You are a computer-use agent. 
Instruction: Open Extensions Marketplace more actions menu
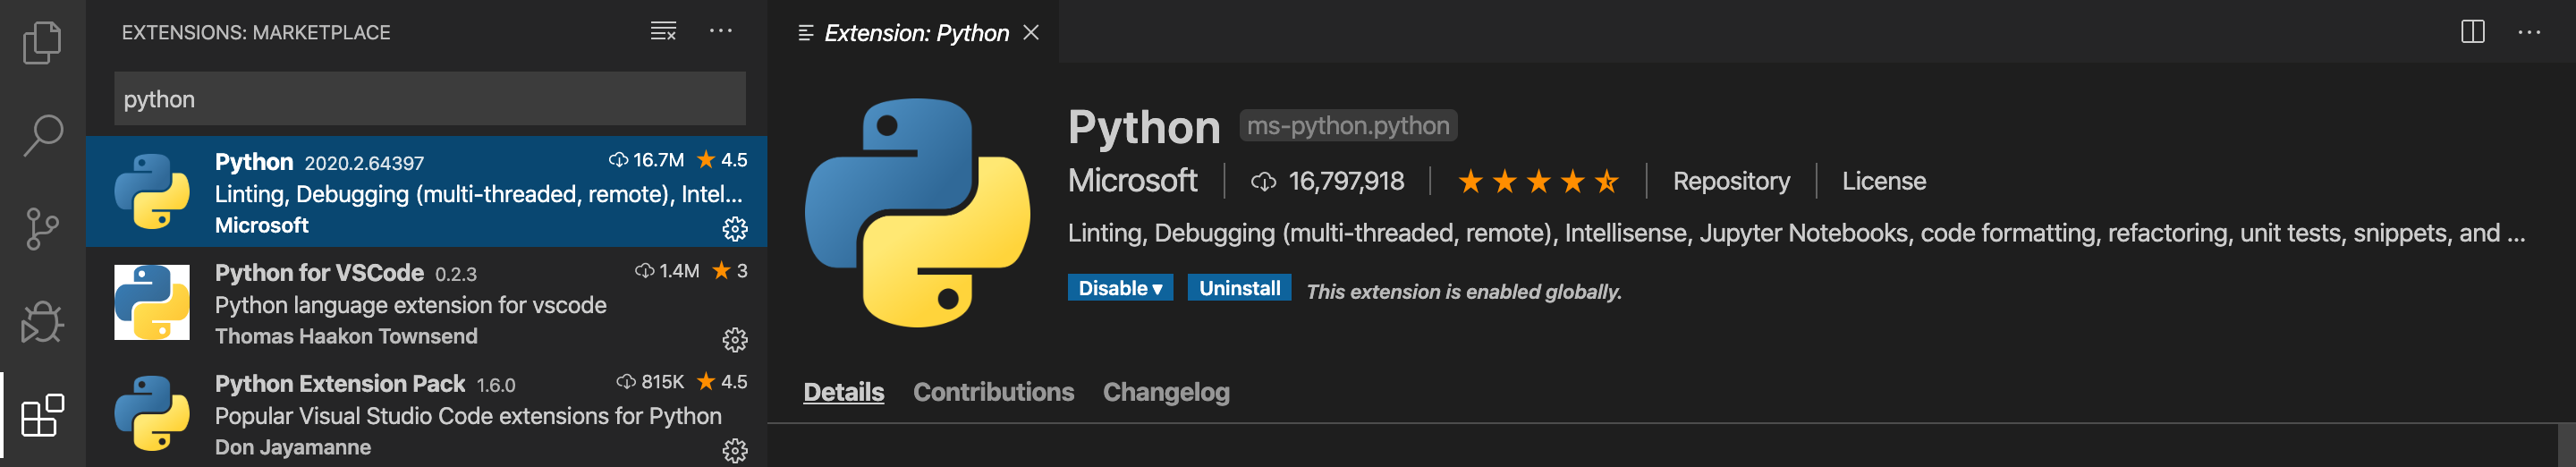tap(720, 31)
